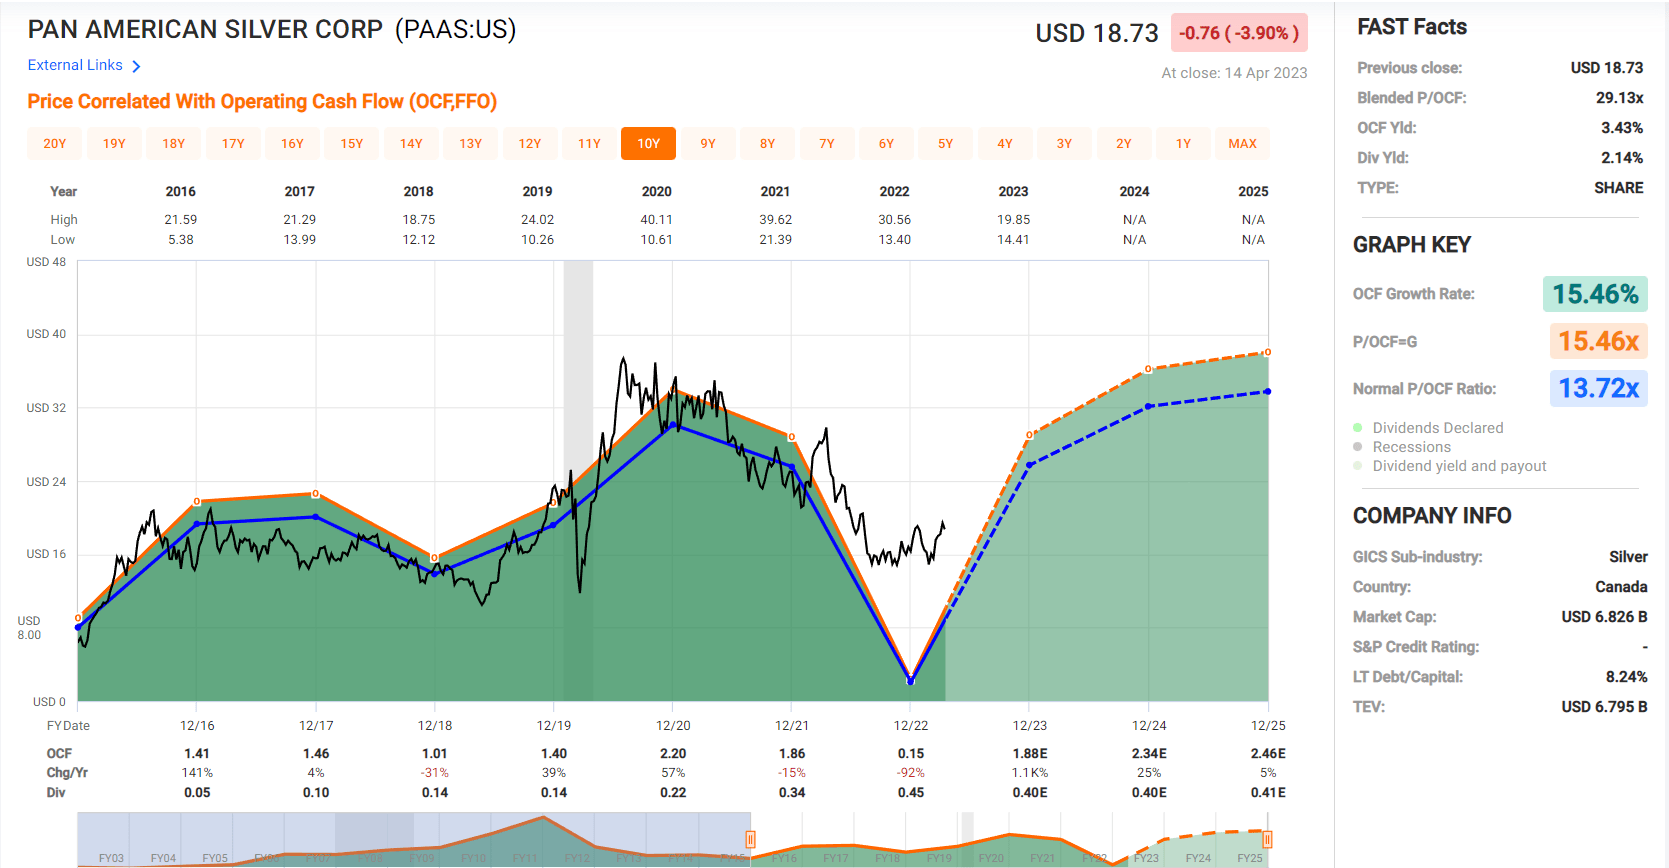This screenshot has height=868, width=1669.
Task: Click the 2020 High value 40.11
Action: [656, 220]
